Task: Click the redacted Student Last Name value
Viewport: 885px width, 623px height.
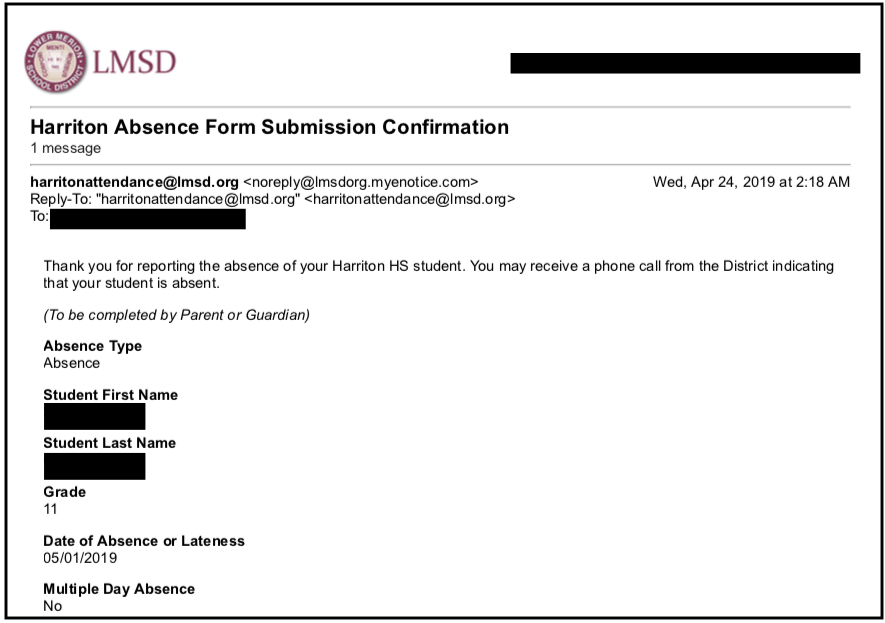Action: click(94, 466)
